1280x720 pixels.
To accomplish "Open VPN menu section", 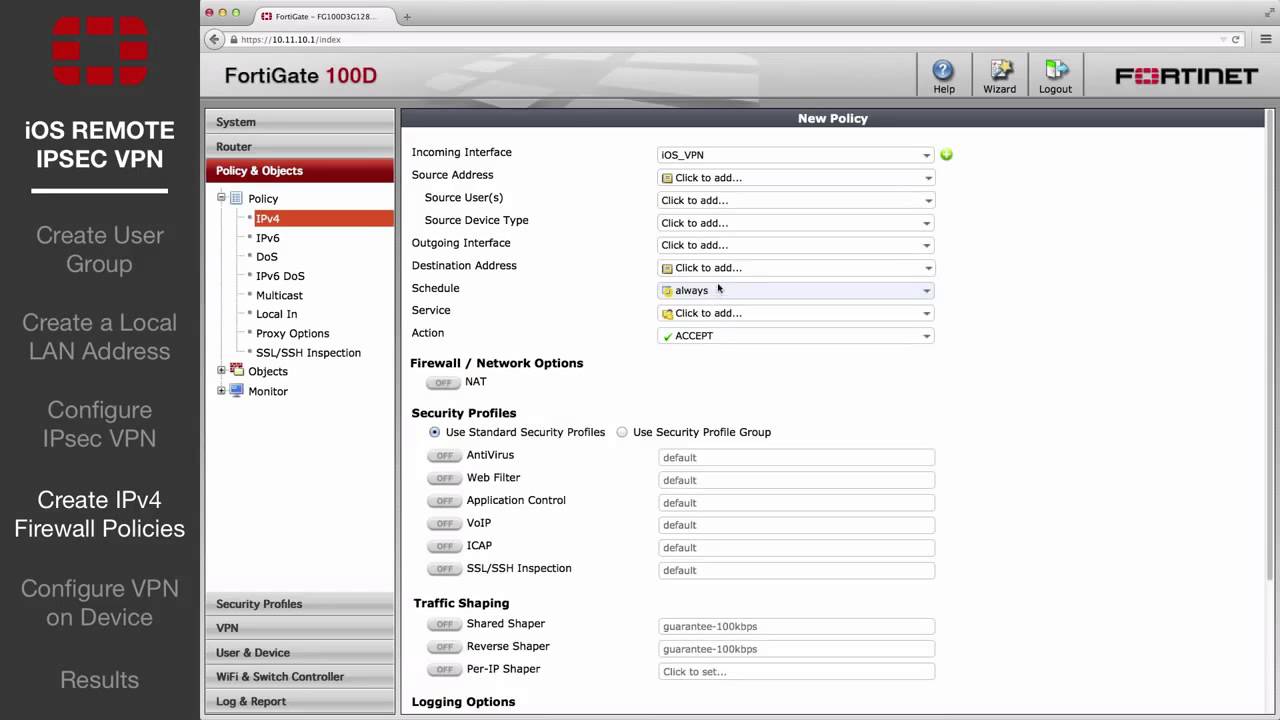I will coord(300,628).
